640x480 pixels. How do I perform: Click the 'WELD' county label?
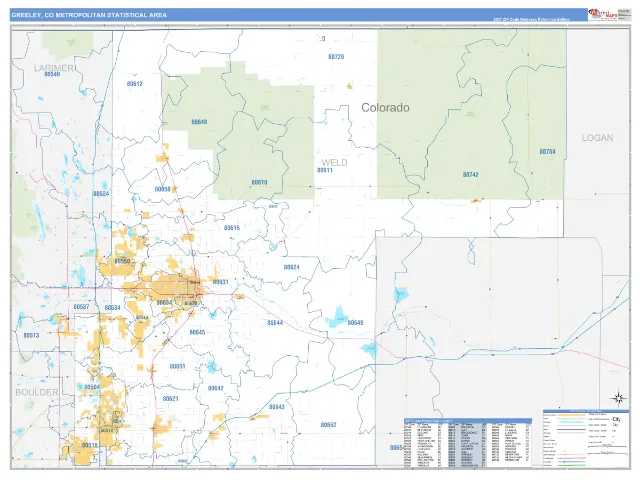(x=334, y=162)
